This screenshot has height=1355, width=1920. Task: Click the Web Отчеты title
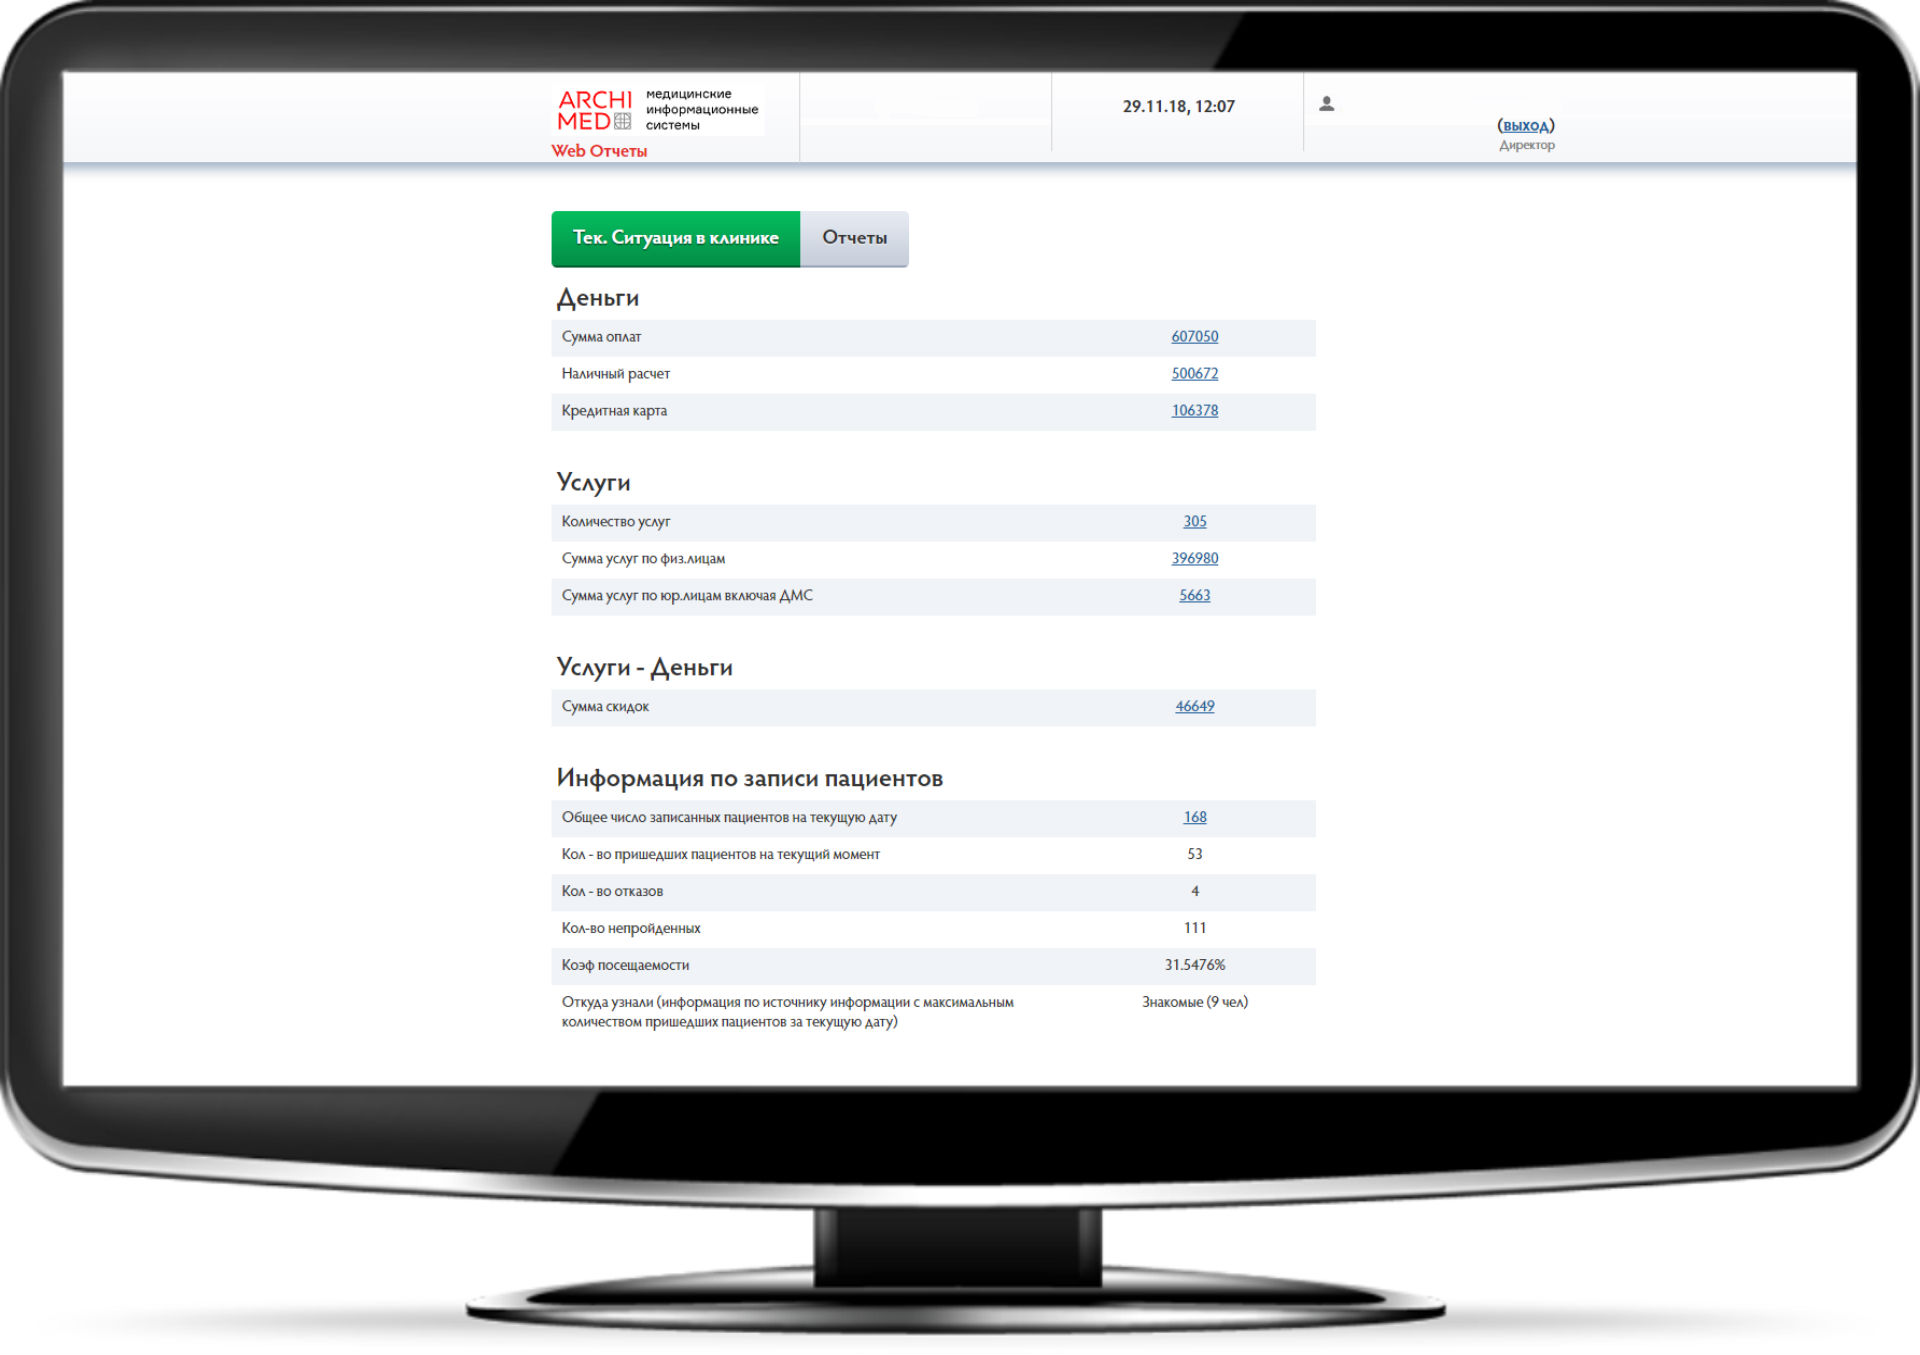coord(599,151)
